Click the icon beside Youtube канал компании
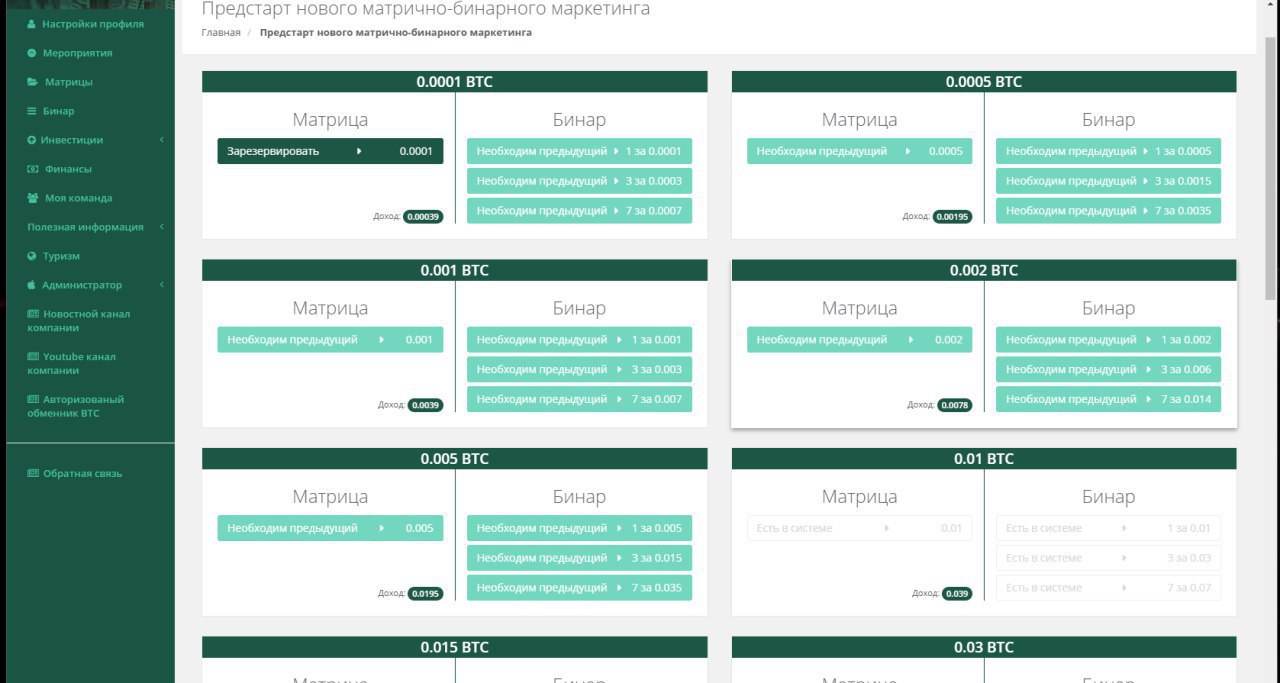This screenshot has height=683, width=1280. click(33, 357)
